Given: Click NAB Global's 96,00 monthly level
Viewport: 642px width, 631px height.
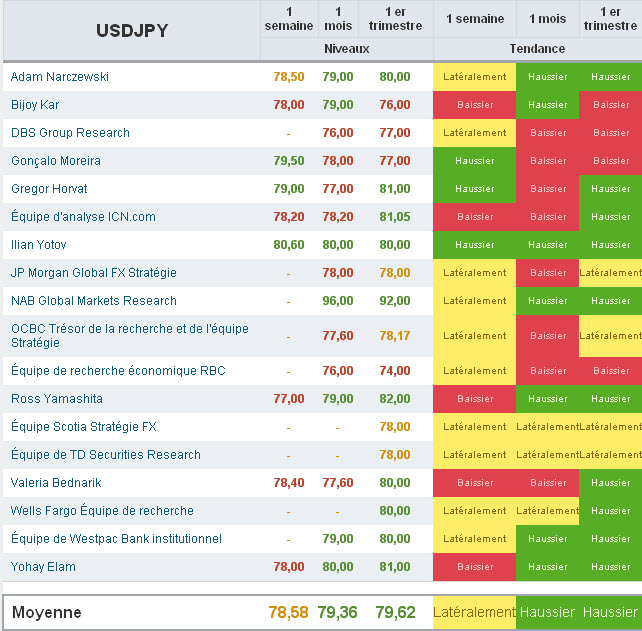Looking at the screenshot, I should tap(338, 301).
